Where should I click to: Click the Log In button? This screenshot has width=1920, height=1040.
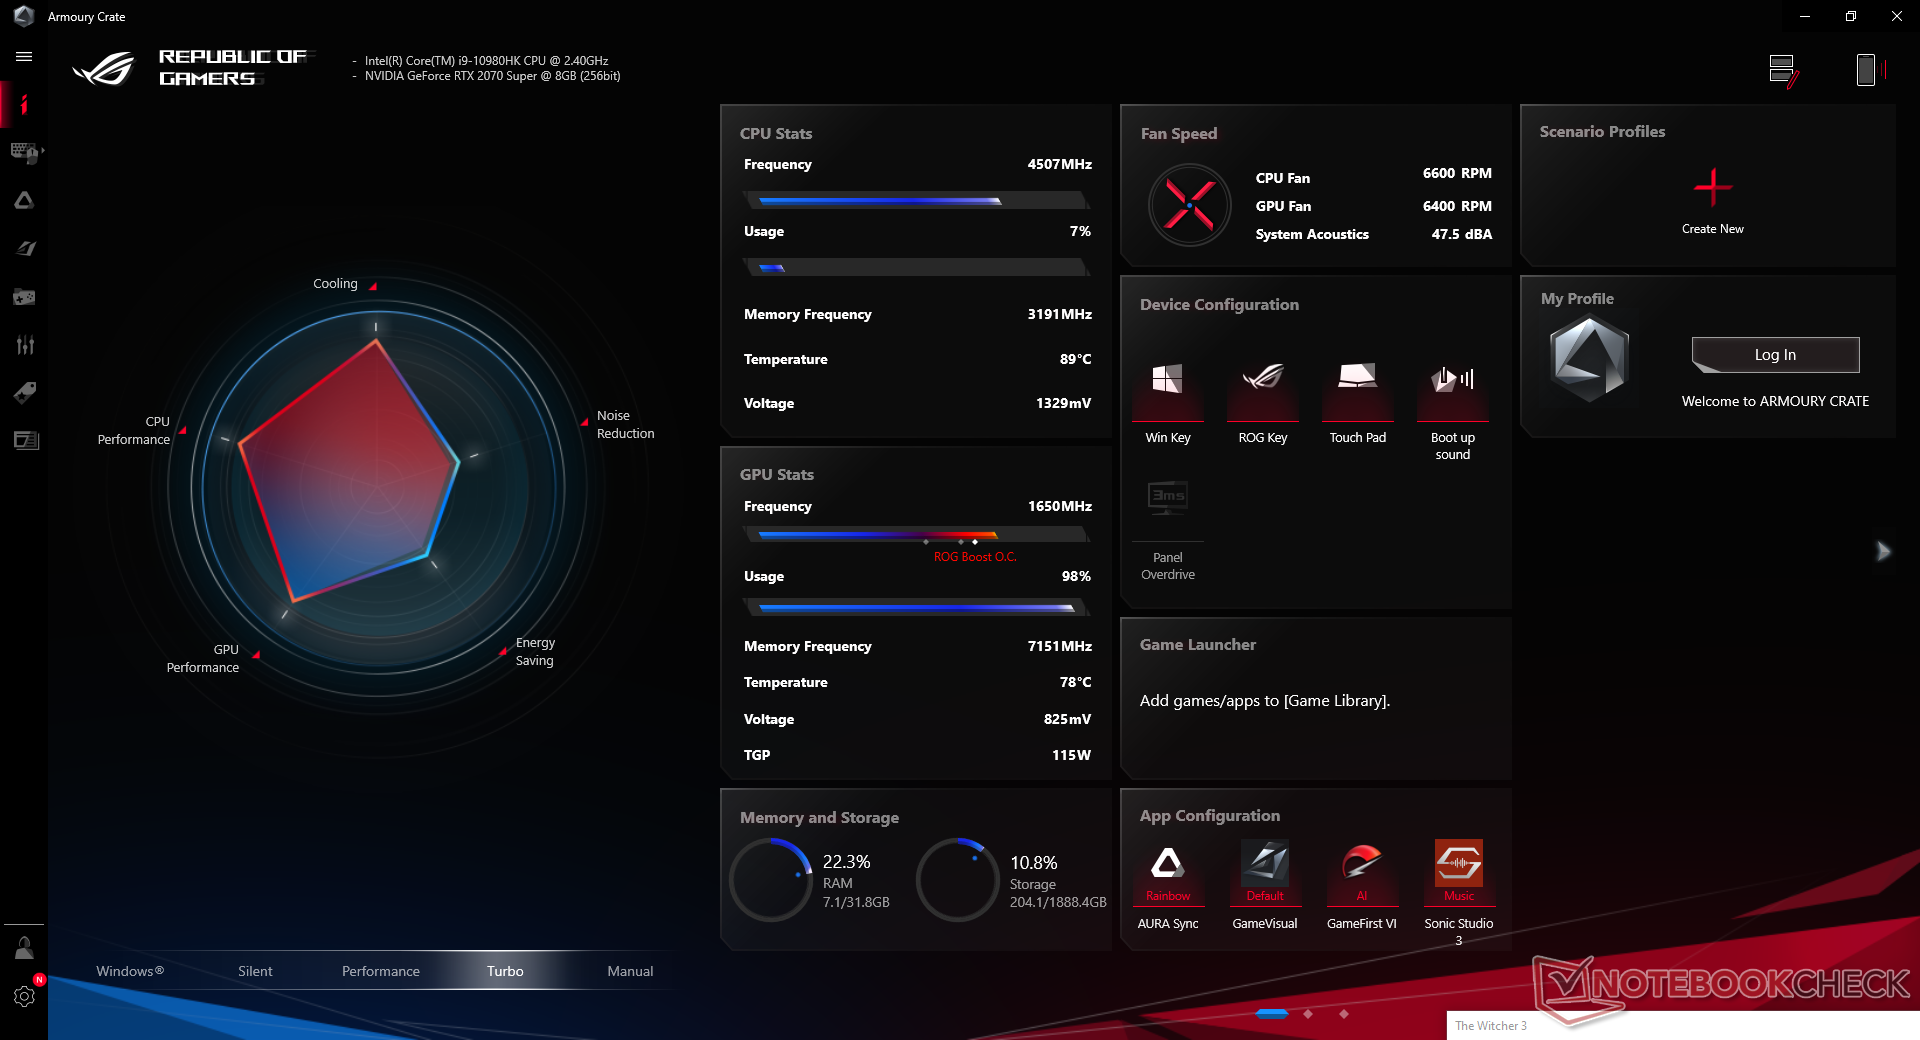coord(1775,355)
